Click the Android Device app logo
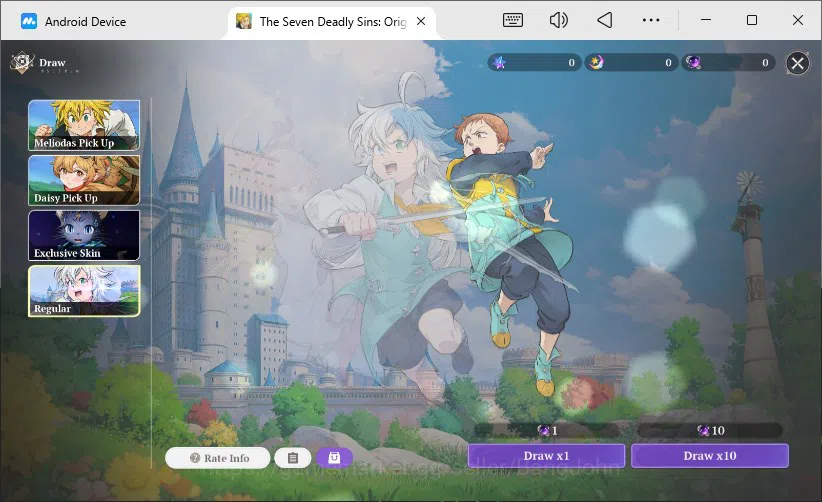 [x=29, y=21]
